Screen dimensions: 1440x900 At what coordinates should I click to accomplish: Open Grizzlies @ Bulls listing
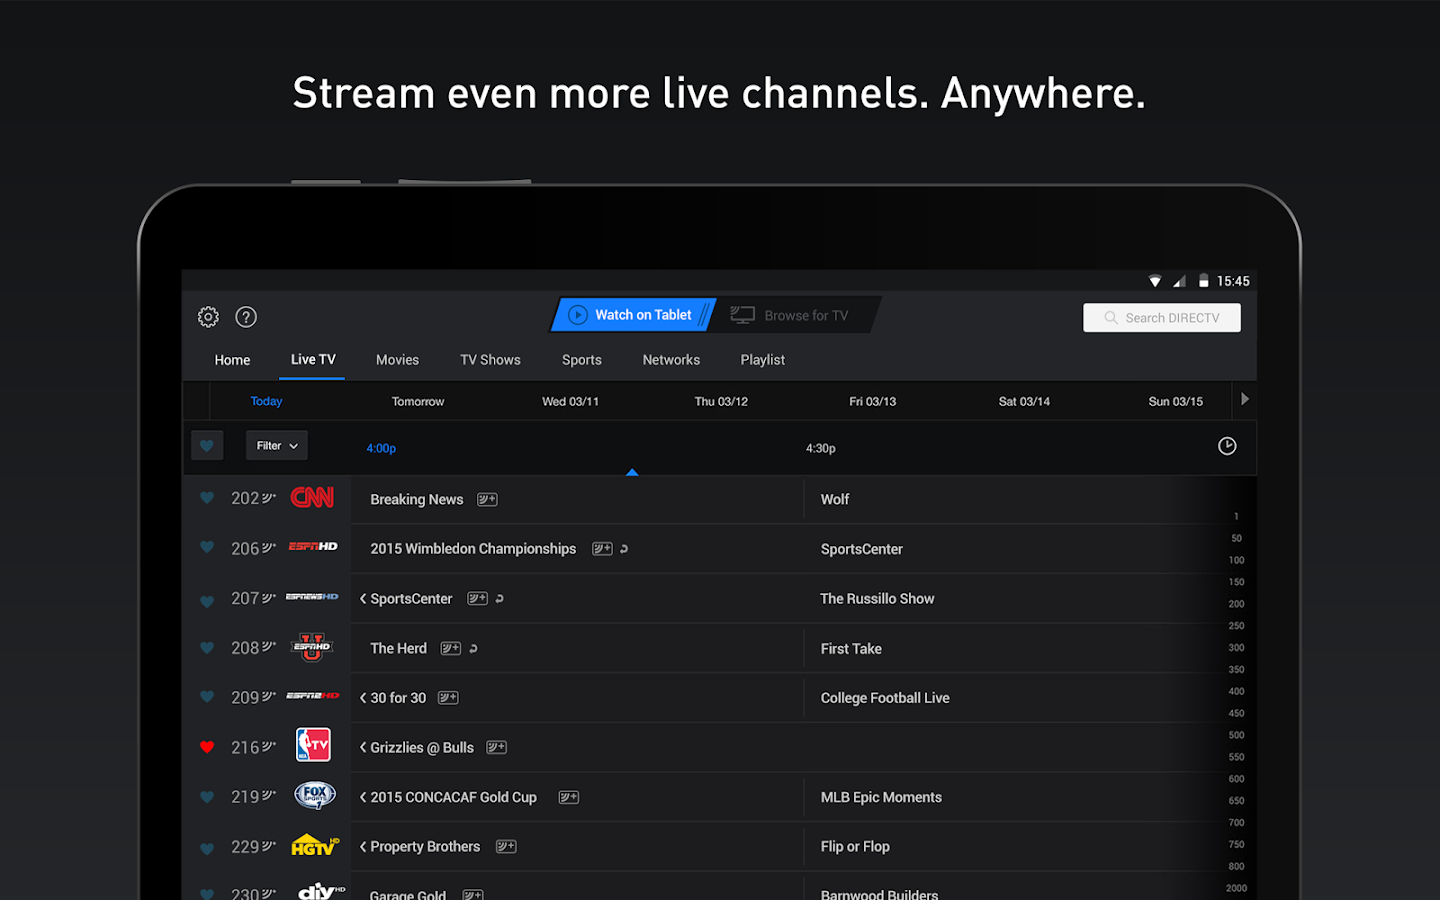422,747
